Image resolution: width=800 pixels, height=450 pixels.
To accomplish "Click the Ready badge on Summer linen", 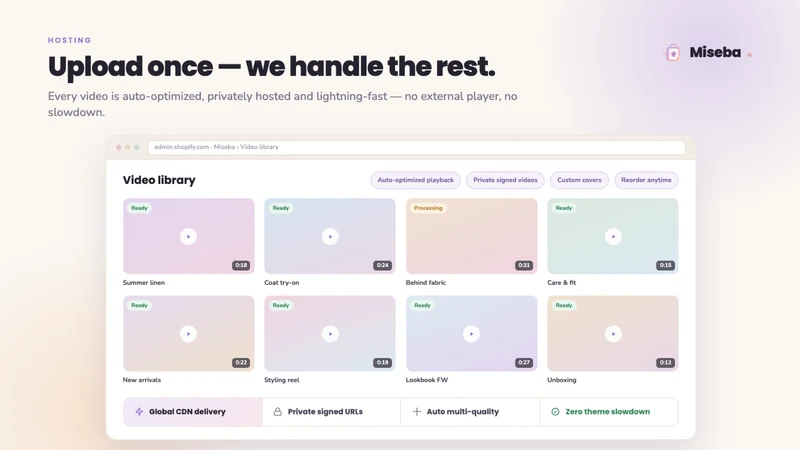I will (139, 208).
